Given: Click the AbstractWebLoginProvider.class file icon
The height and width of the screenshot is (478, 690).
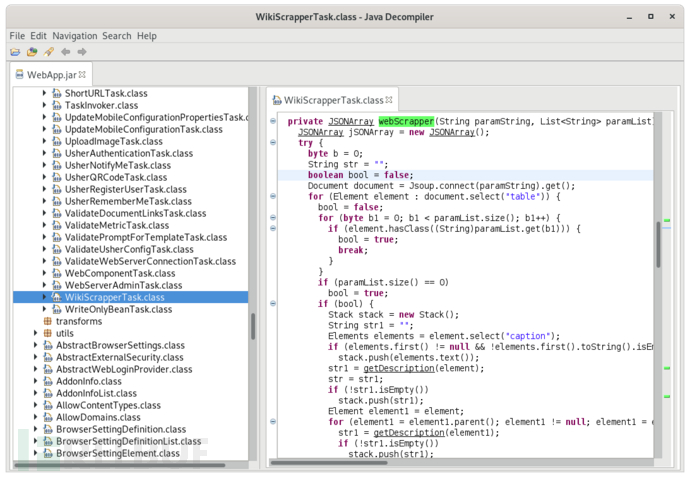Looking at the screenshot, I should [48, 369].
